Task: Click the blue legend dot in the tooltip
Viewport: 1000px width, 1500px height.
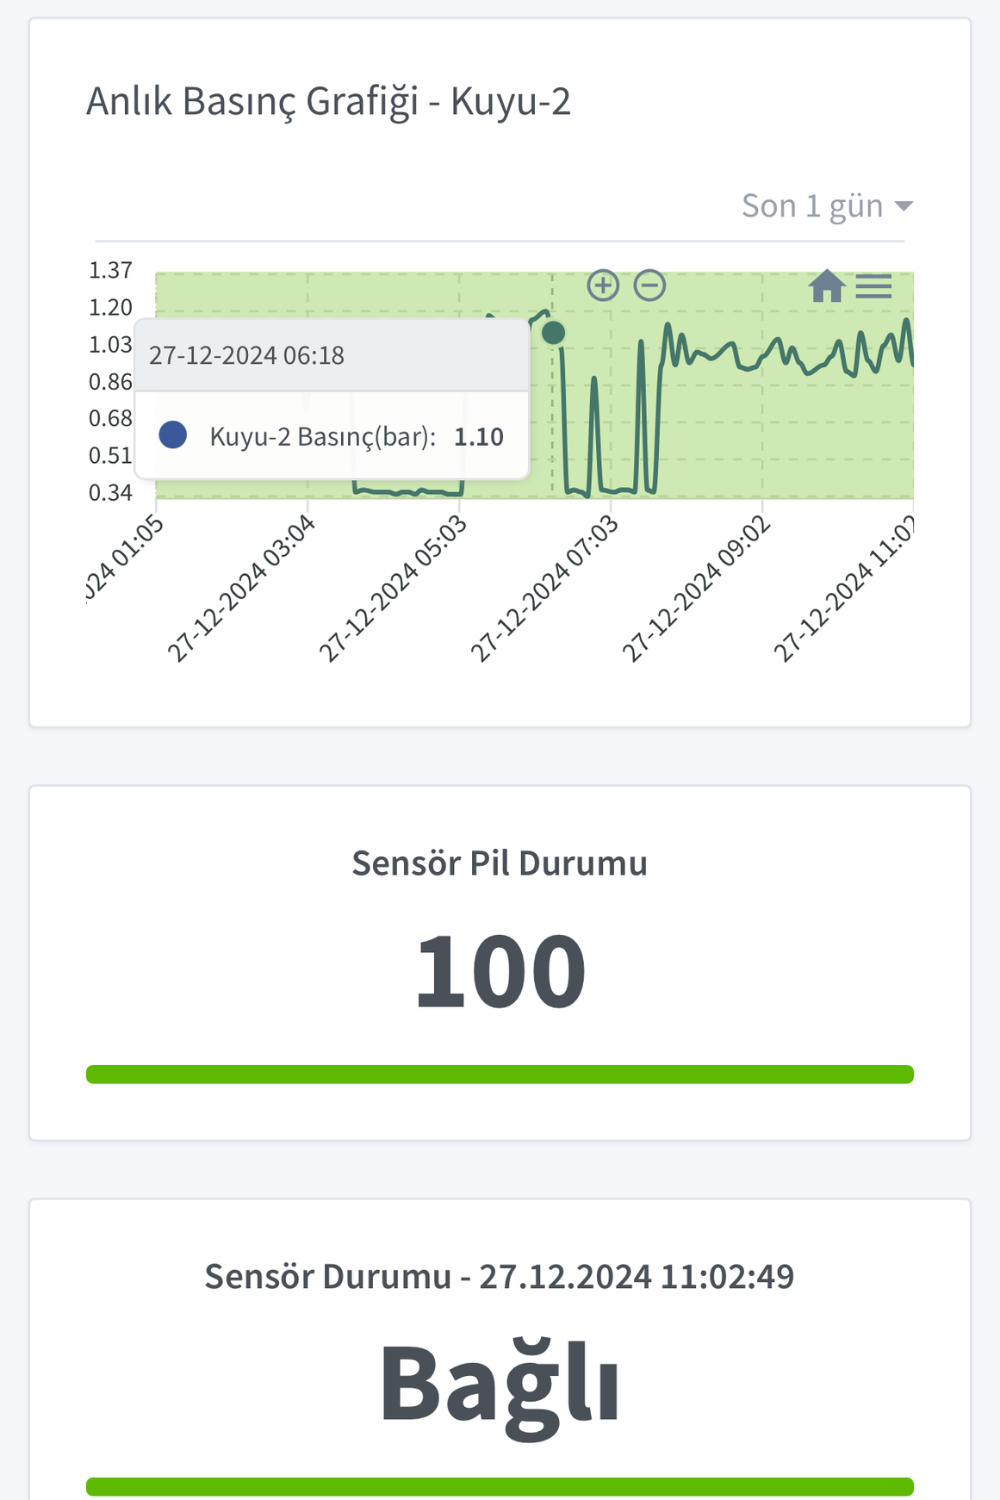Action: coord(172,434)
